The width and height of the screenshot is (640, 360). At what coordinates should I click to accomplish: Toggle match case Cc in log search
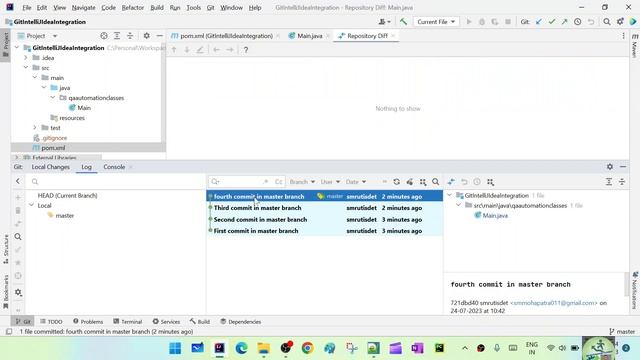279,182
